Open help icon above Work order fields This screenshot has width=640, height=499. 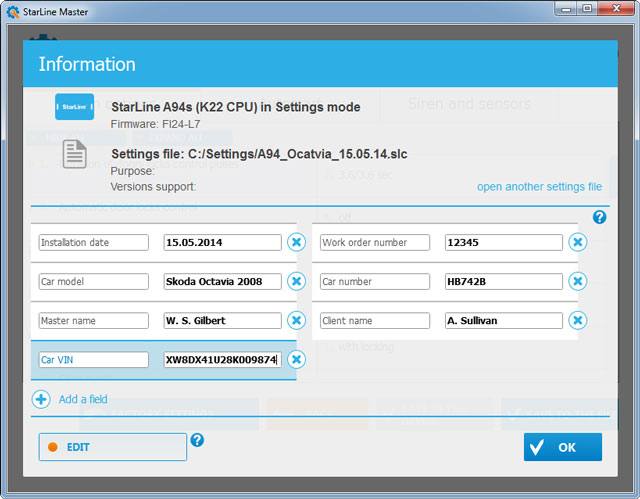pos(599,217)
